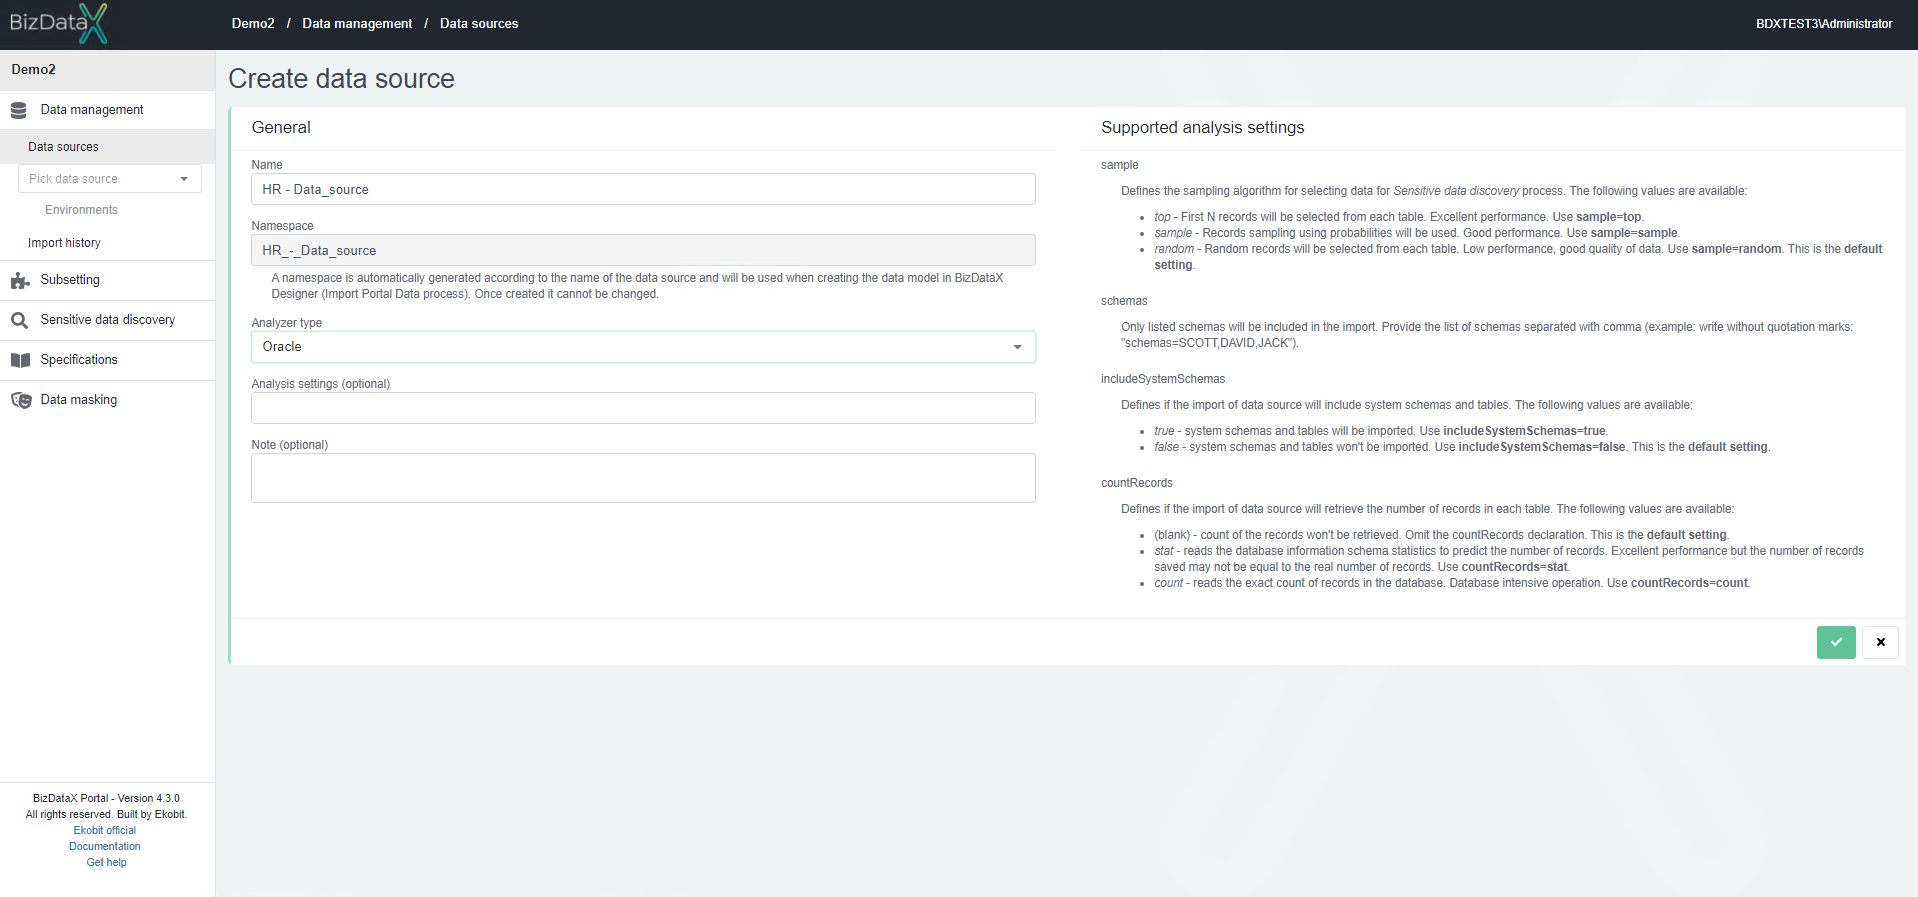Screen dimensions: 1918x897
Task: Click the Data management breadcrumb link
Action: point(357,23)
